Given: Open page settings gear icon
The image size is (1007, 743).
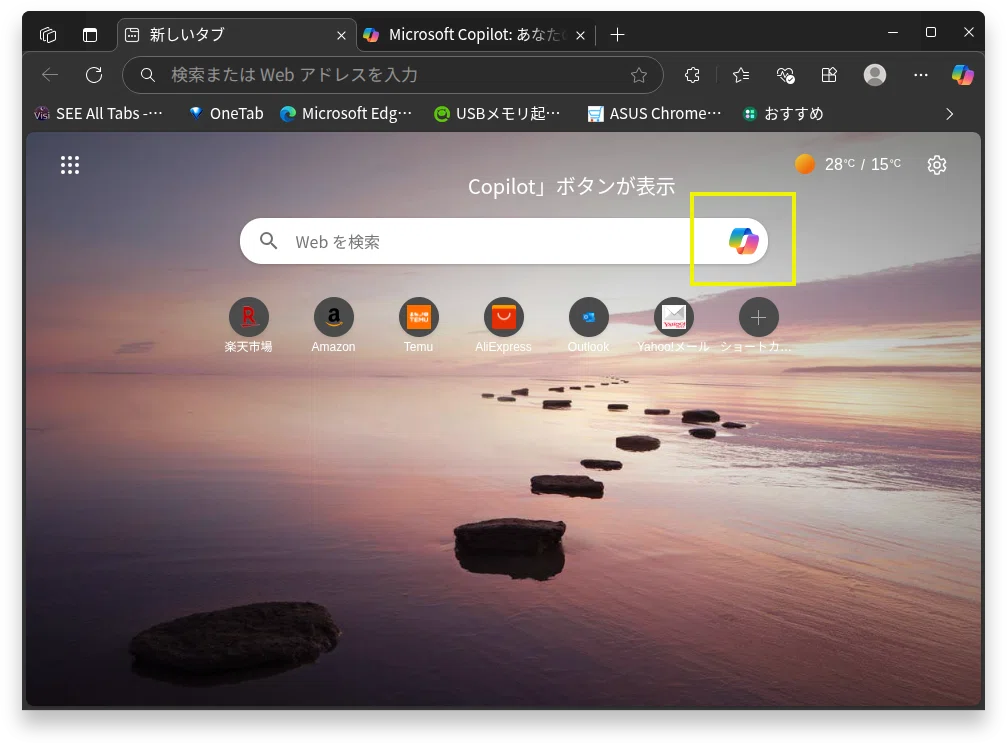Looking at the screenshot, I should 936,165.
